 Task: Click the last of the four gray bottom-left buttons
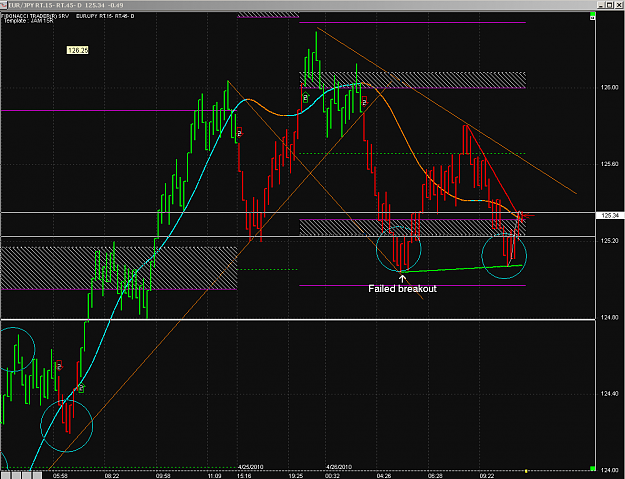coord(37,475)
